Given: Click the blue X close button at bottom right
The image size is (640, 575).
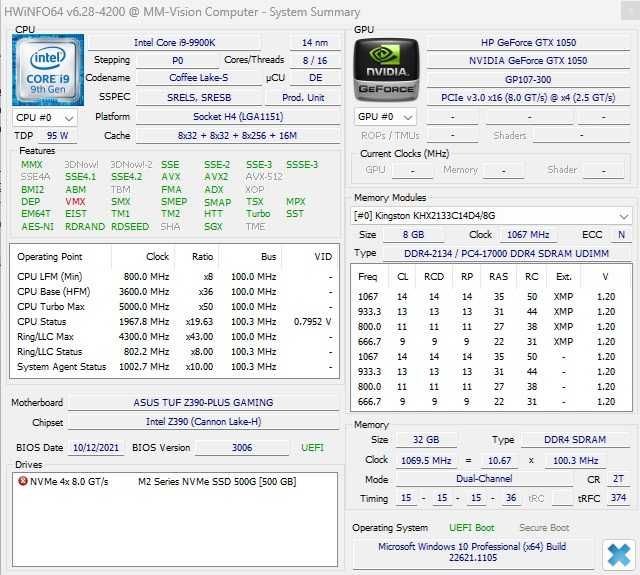Looking at the screenshot, I should [619, 555].
